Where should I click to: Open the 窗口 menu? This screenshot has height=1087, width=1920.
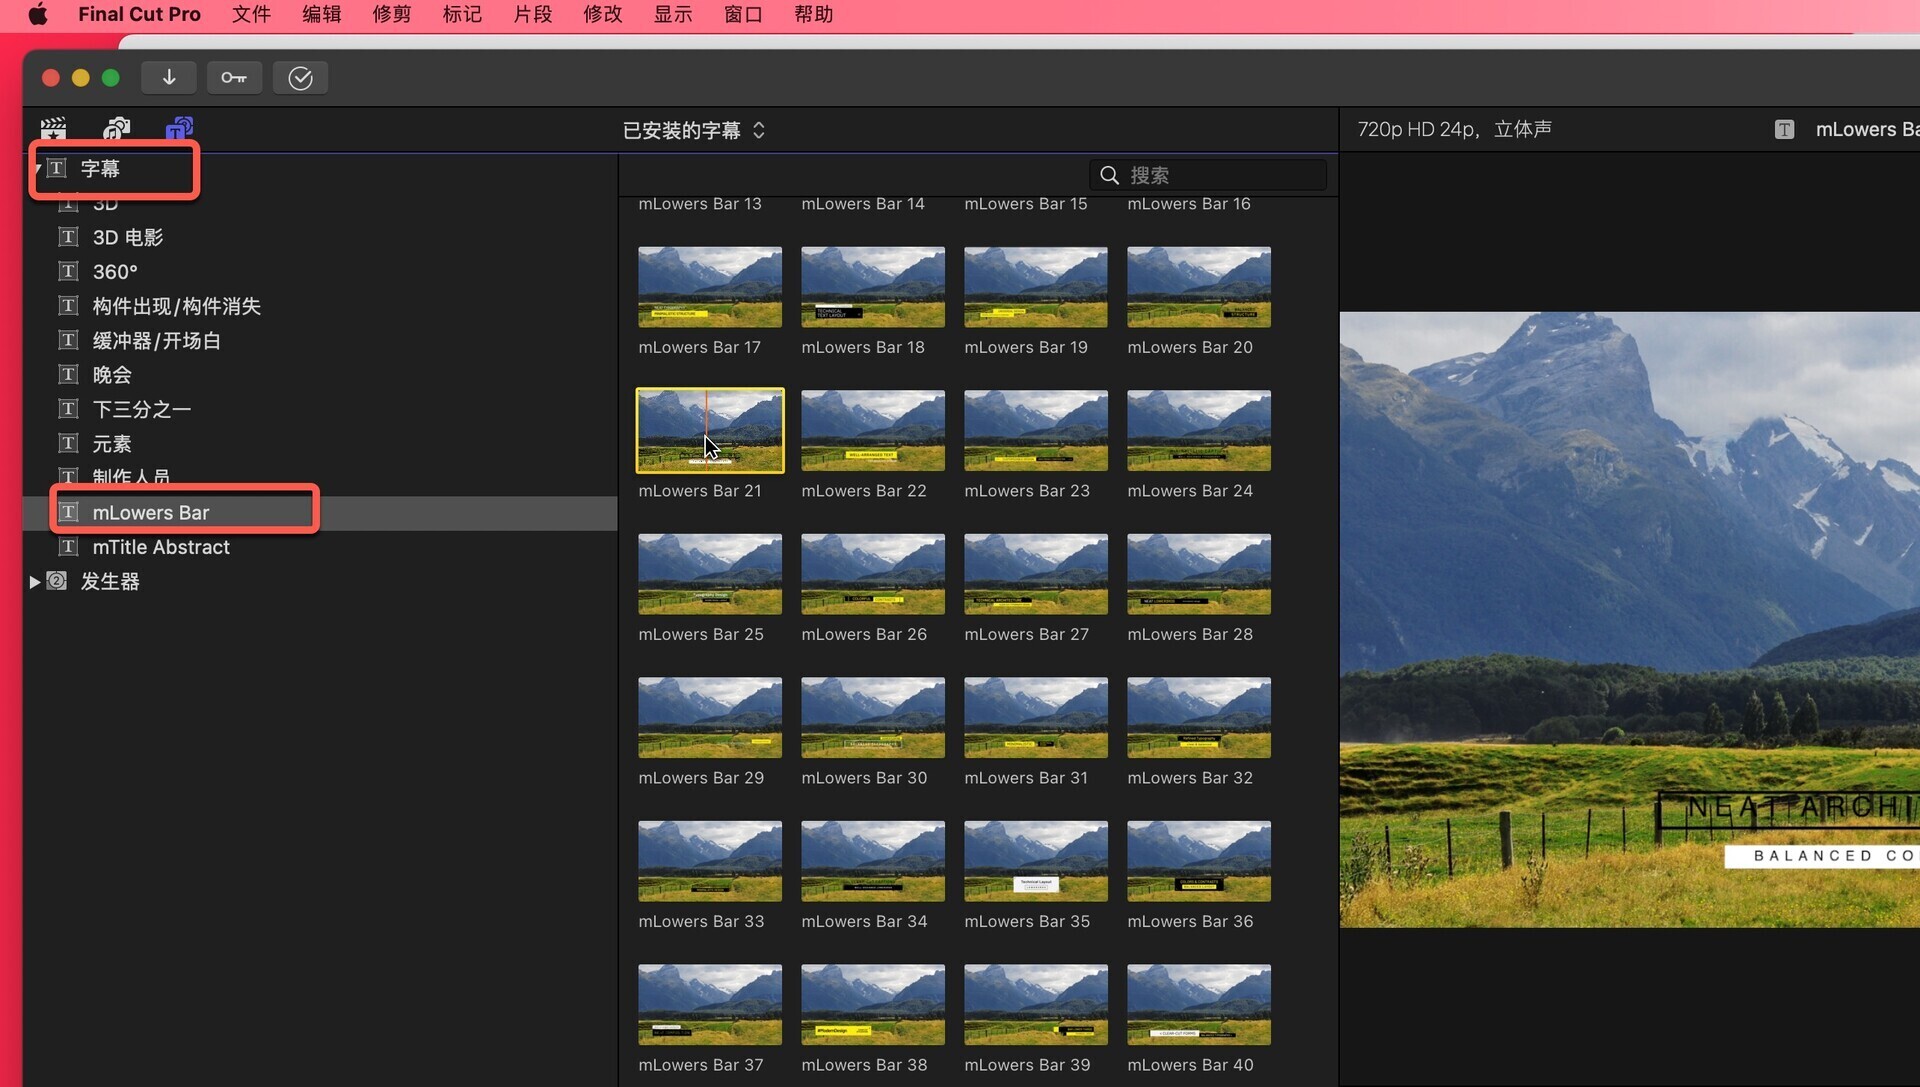743,14
